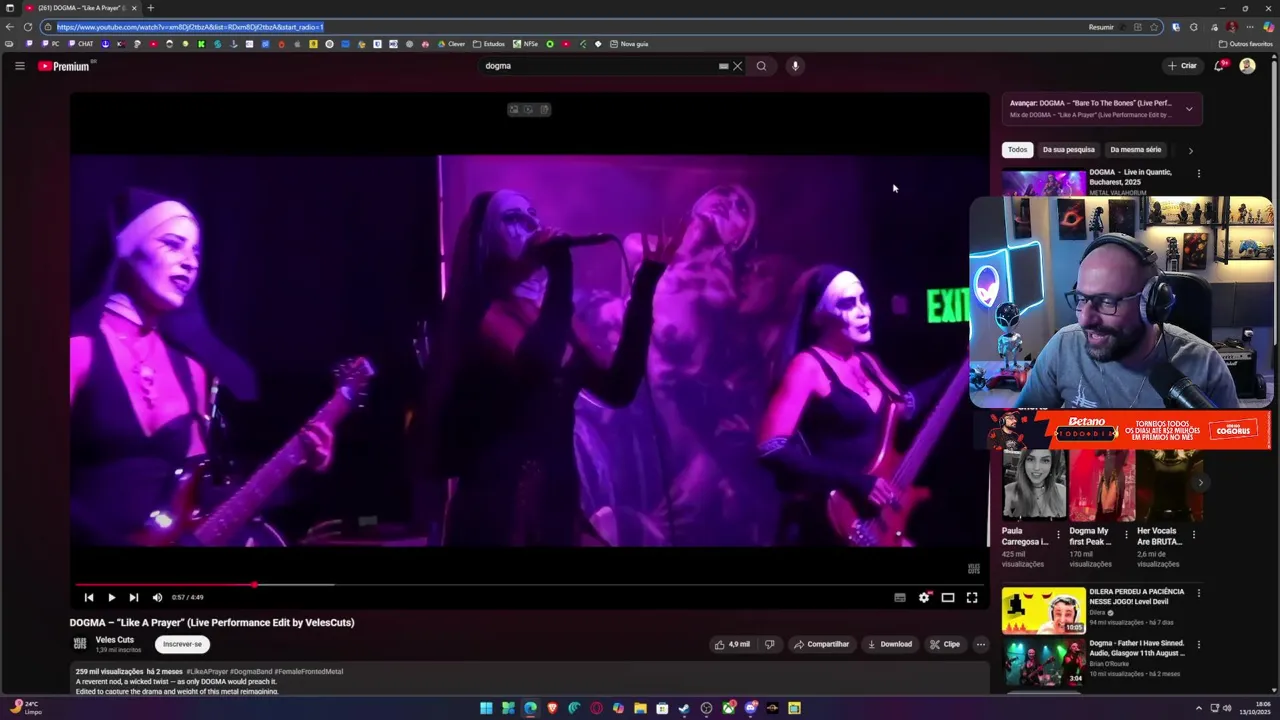This screenshot has width=1280, height=720.
Task: Open the Veles Cuts channel avatar
Action: (x=80, y=644)
